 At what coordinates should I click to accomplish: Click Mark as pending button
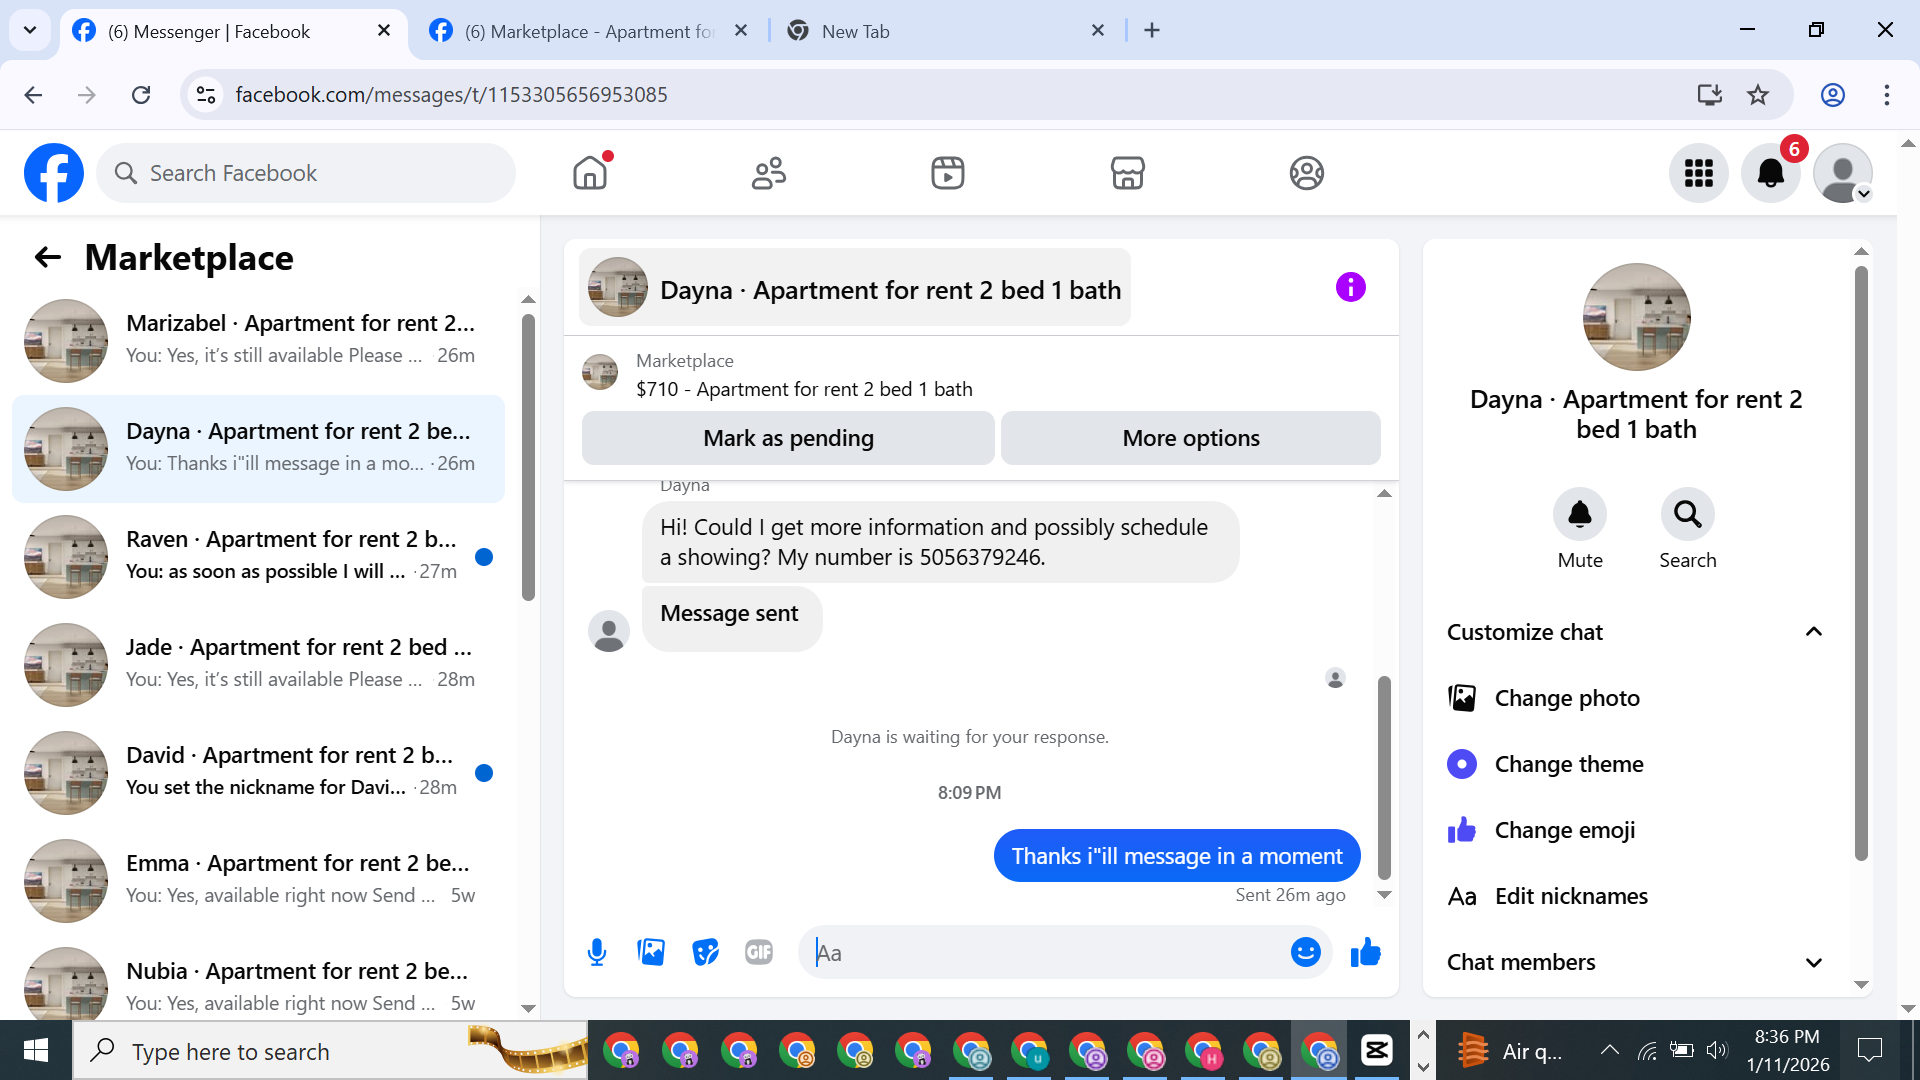tap(788, 438)
